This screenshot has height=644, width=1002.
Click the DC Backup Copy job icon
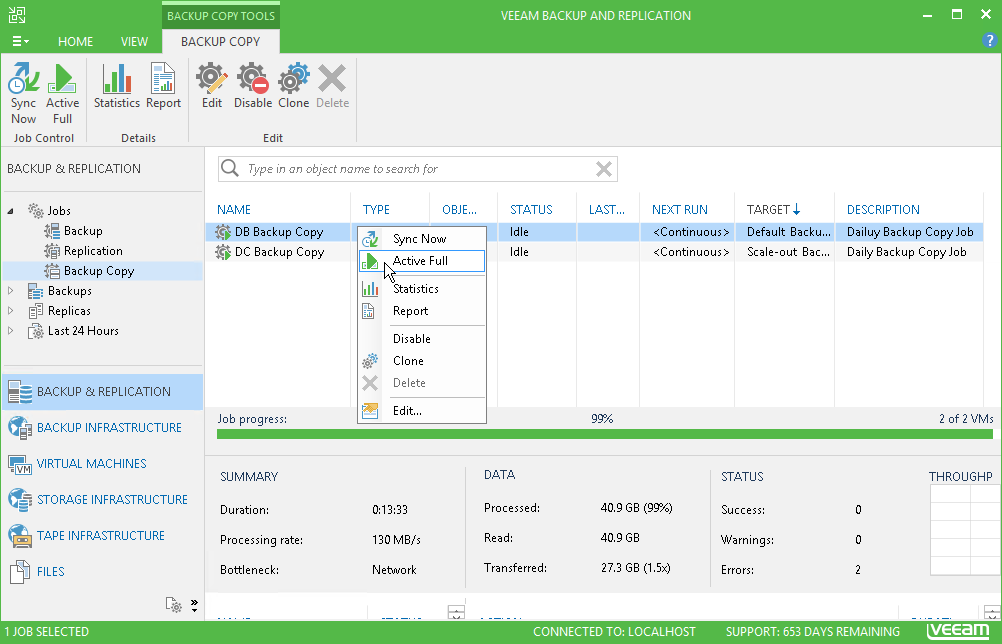[223, 252]
